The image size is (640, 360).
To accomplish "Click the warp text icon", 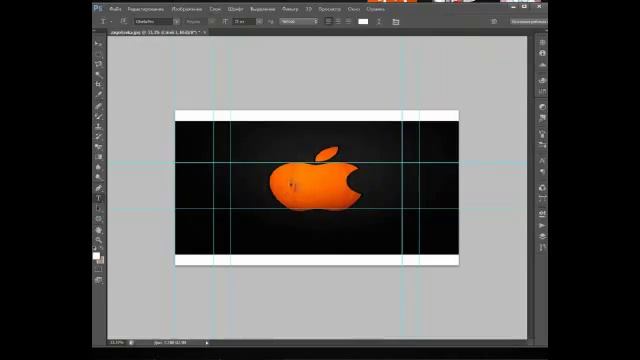I will click(379, 22).
